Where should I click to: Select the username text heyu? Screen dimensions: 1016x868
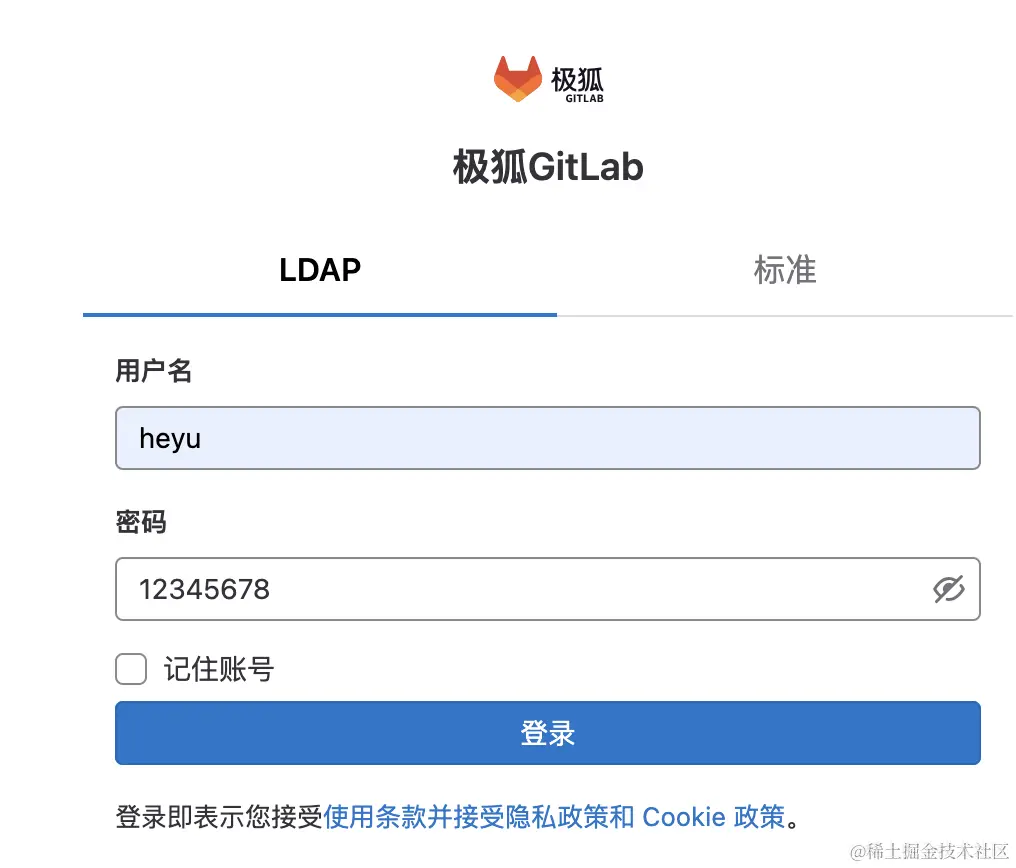[170, 437]
